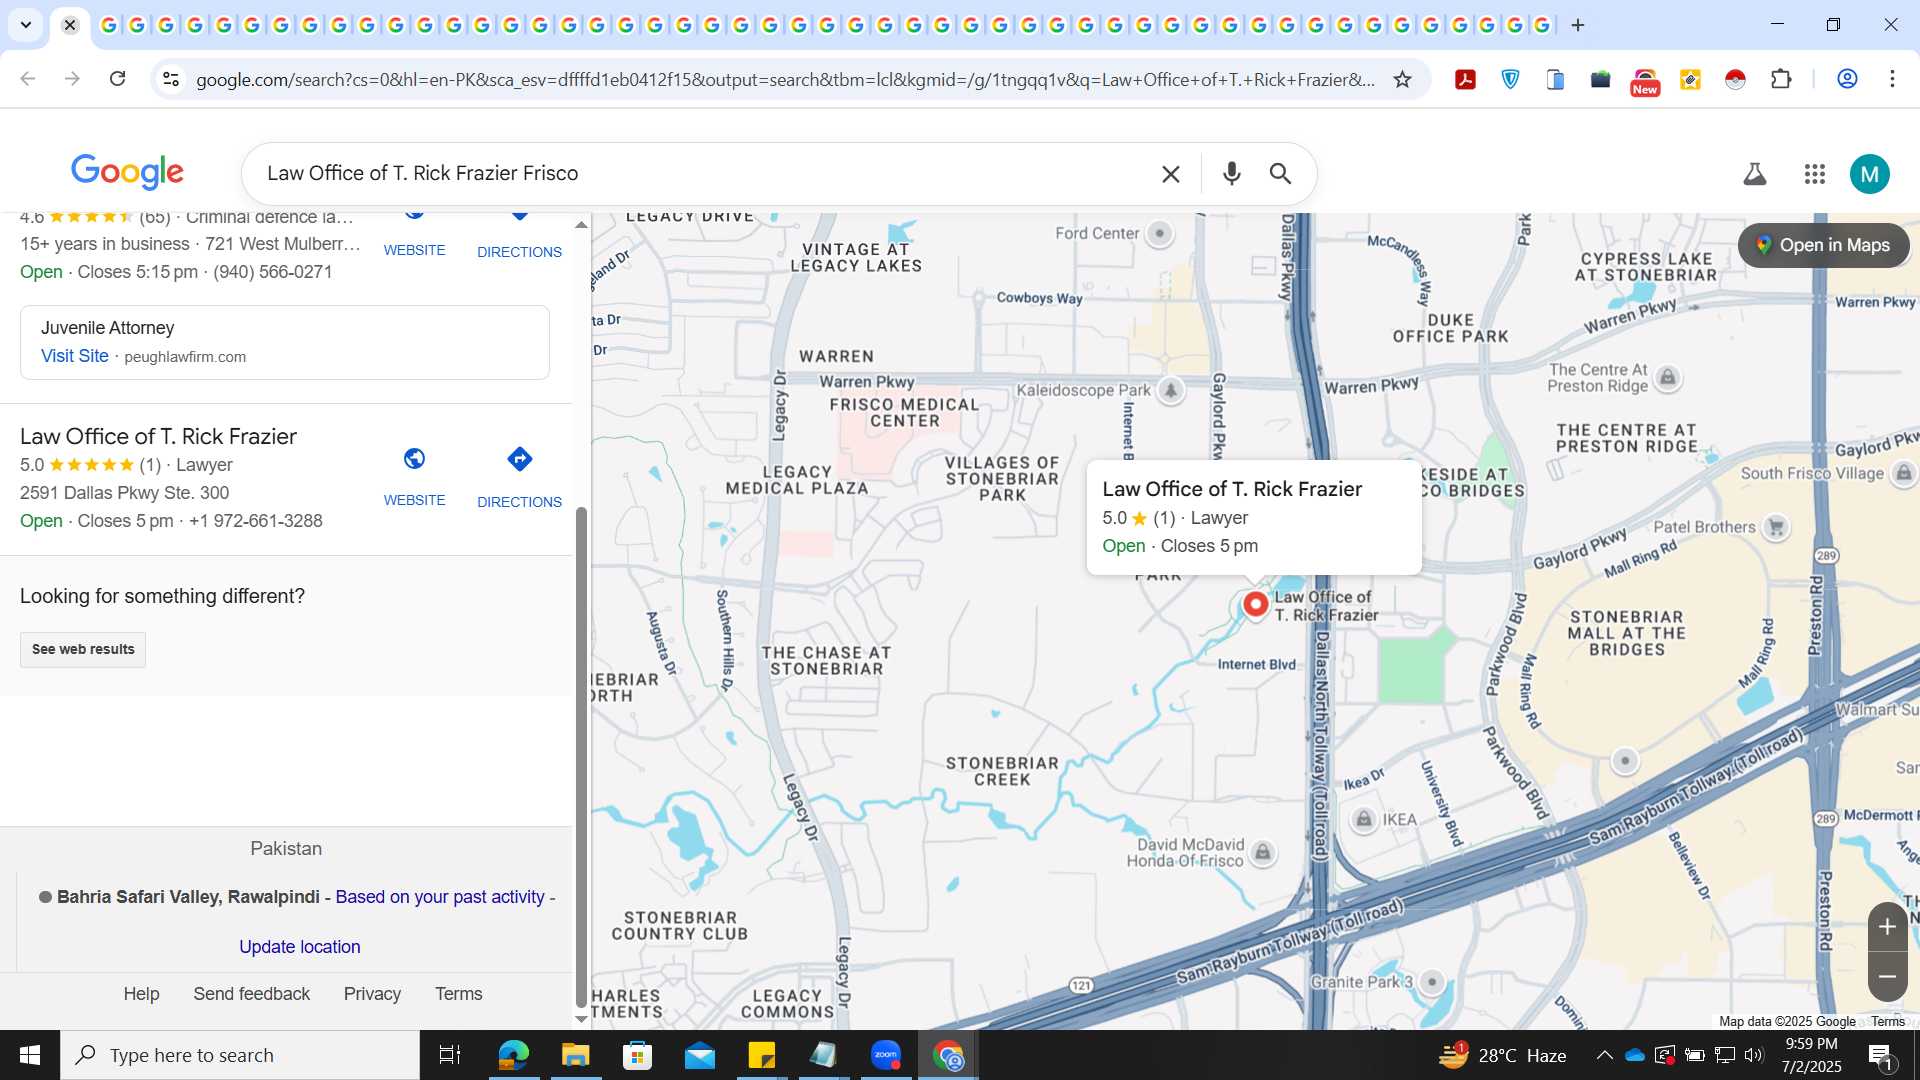Click Ford Center marker on map
The image size is (1920, 1080).
1160,233
